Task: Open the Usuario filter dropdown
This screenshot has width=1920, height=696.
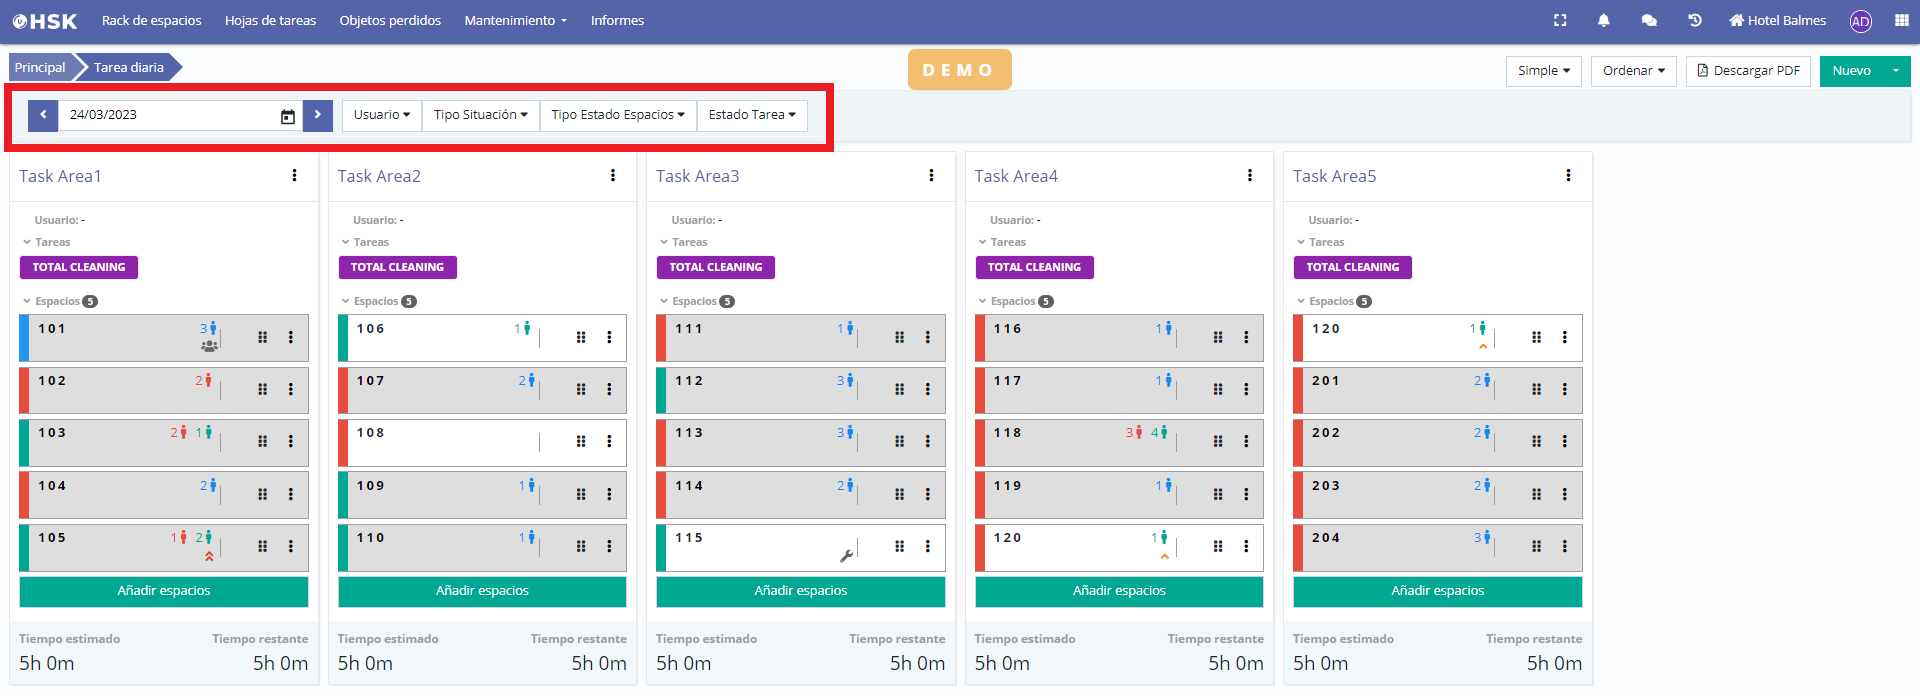Action: click(381, 115)
